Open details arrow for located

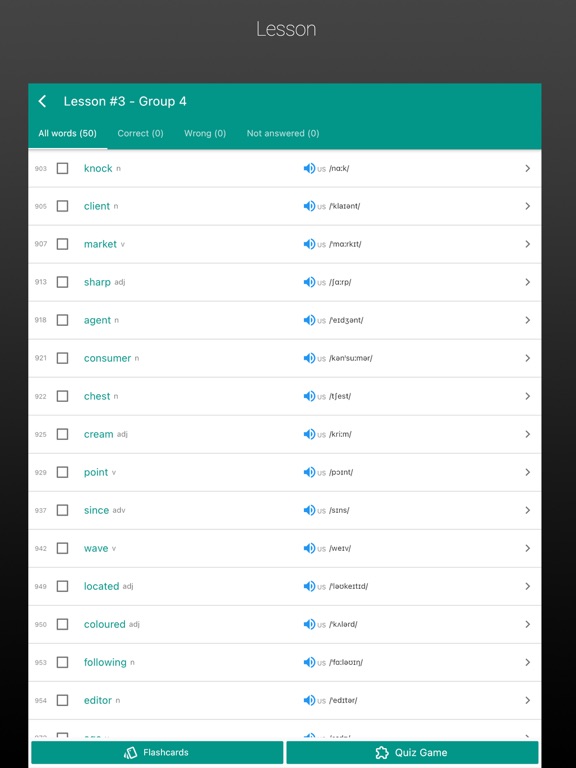(x=528, y=586)
